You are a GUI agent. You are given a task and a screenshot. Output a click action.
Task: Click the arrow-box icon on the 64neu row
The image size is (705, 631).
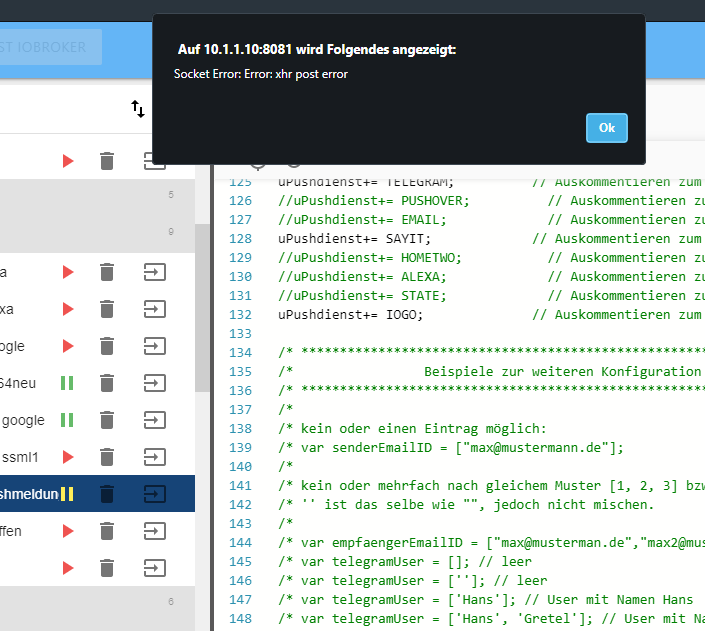coord(154,383)
